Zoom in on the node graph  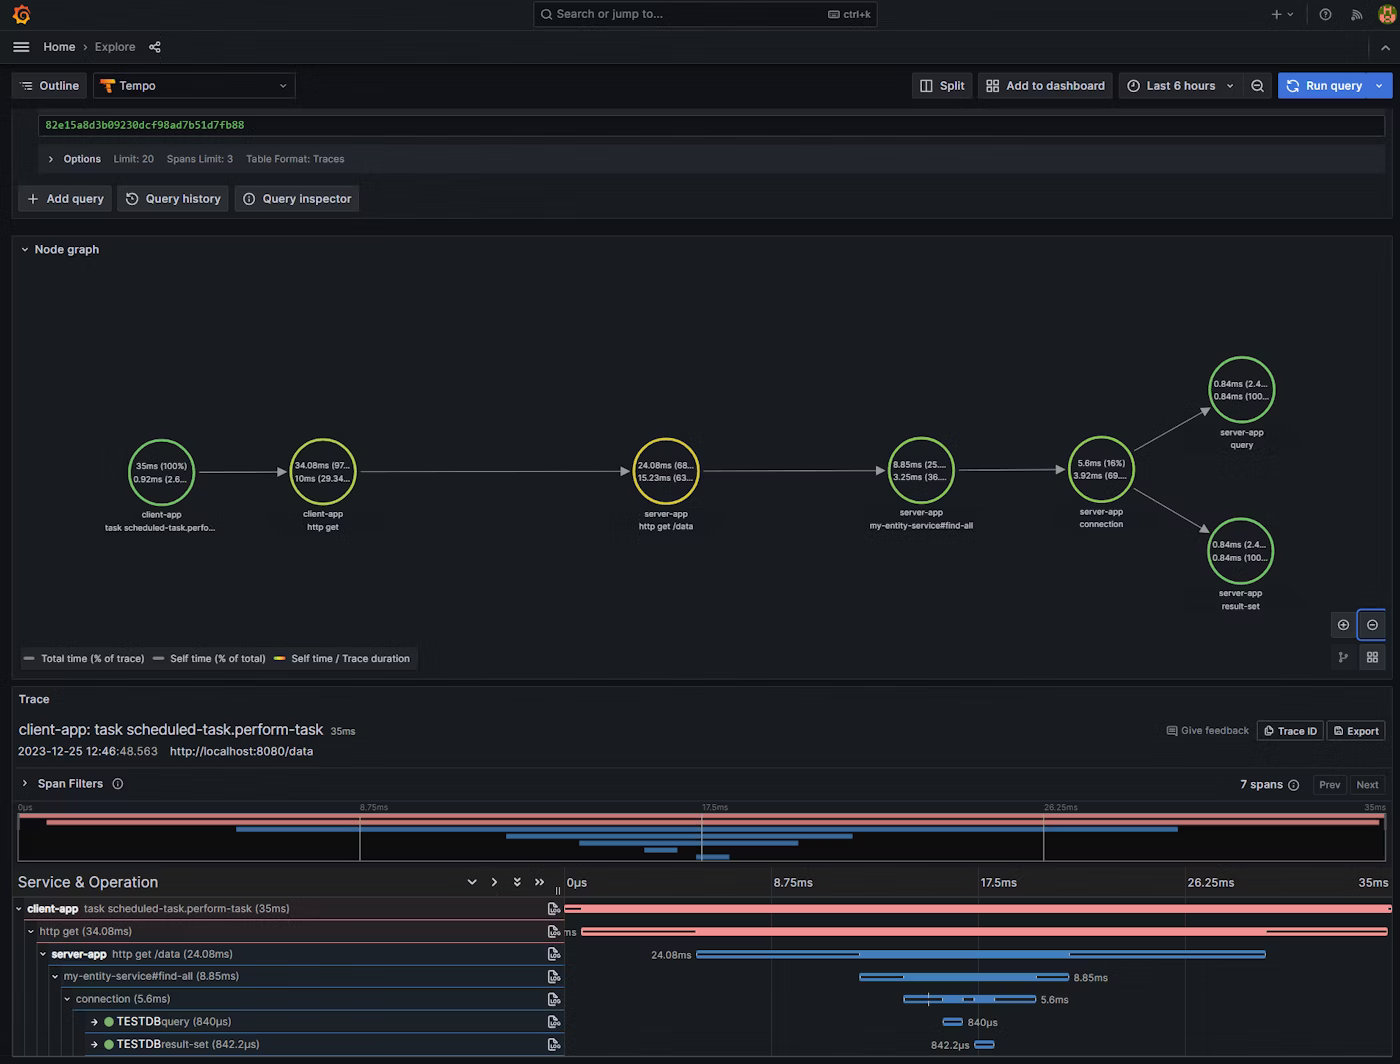[x=1343, y=625]
